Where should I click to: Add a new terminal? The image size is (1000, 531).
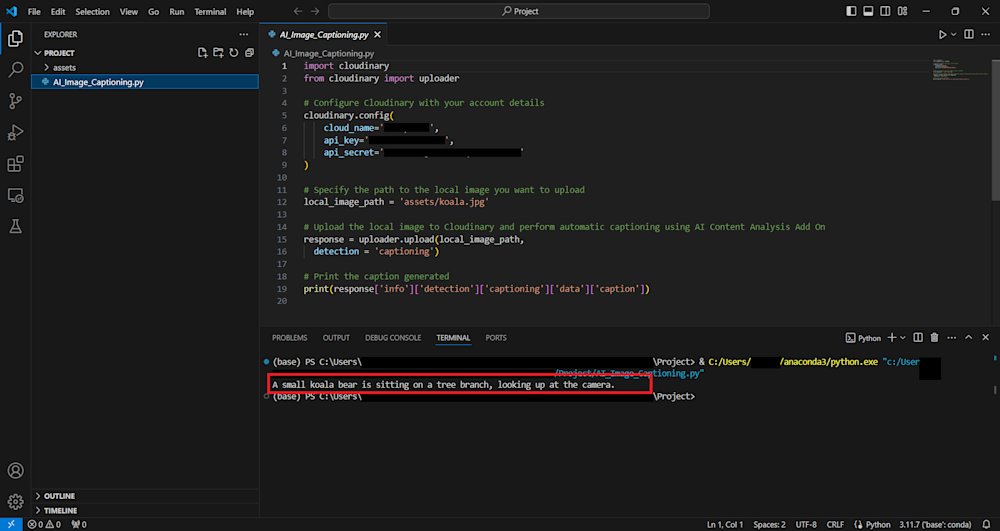click(x=892, y=338)
